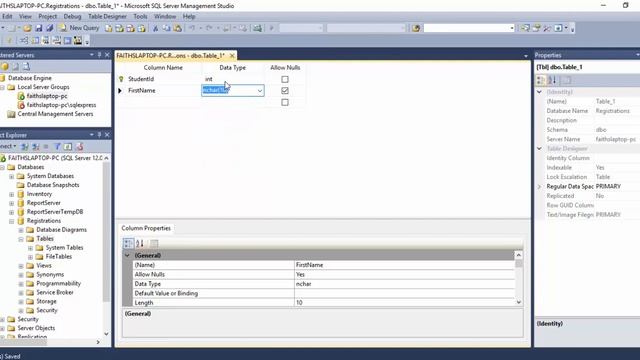Click Column Properties scrollbar down arrow
Viewport: 640px width, 360px height.
click(x=519, y=302)
